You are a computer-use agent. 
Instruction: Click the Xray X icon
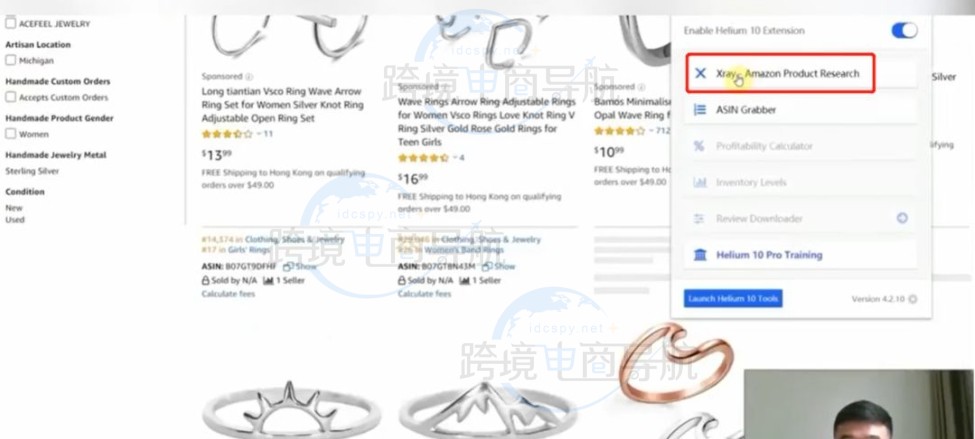[700, 73]
